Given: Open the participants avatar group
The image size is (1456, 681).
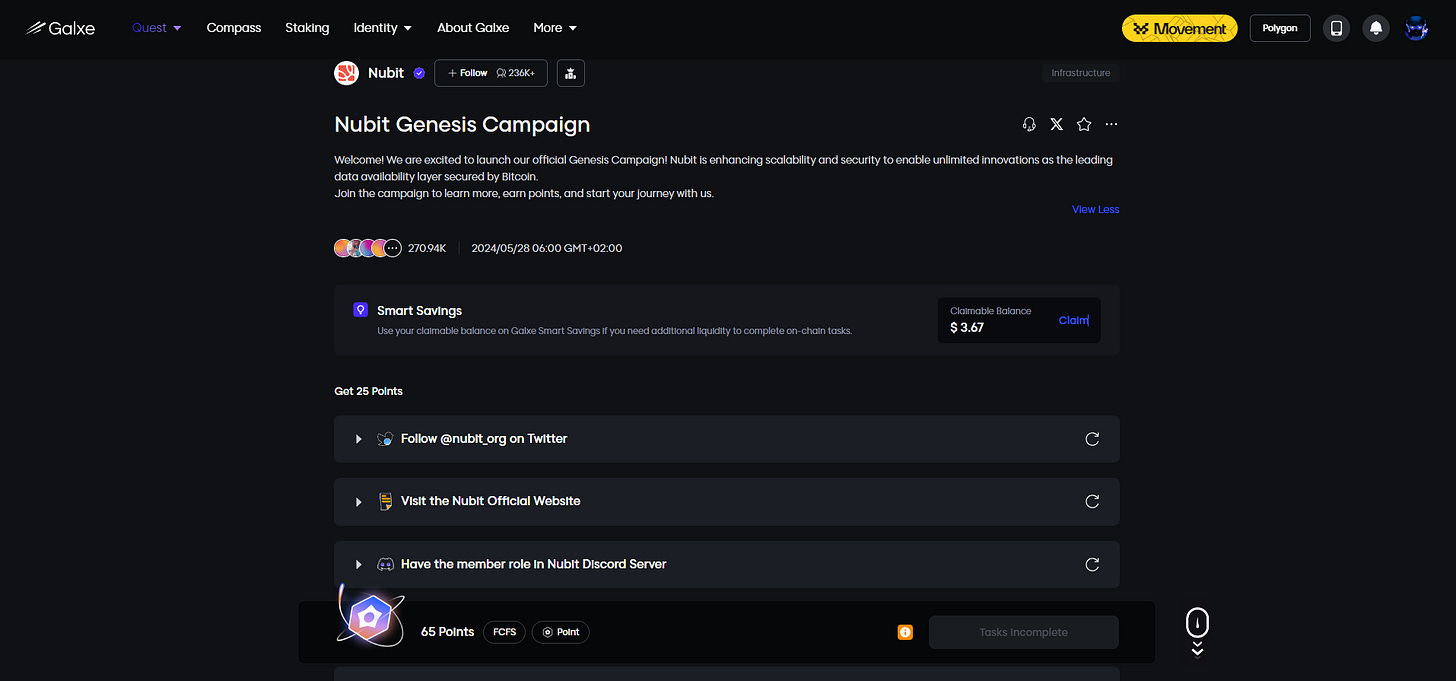Looking at the screenshot, I should tap(367, 248).
